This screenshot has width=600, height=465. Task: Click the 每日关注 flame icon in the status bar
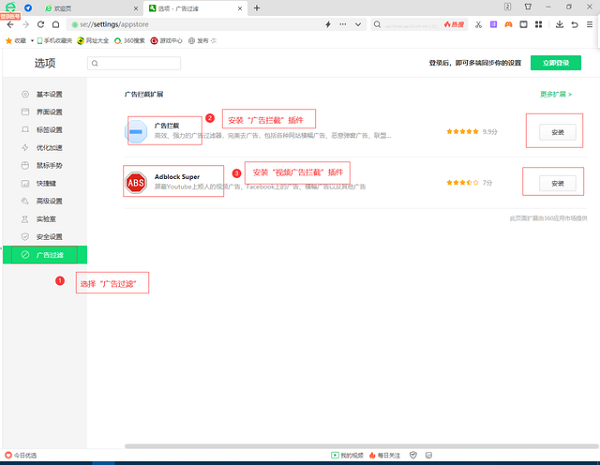pyautogui.click(x=372, y=456)
